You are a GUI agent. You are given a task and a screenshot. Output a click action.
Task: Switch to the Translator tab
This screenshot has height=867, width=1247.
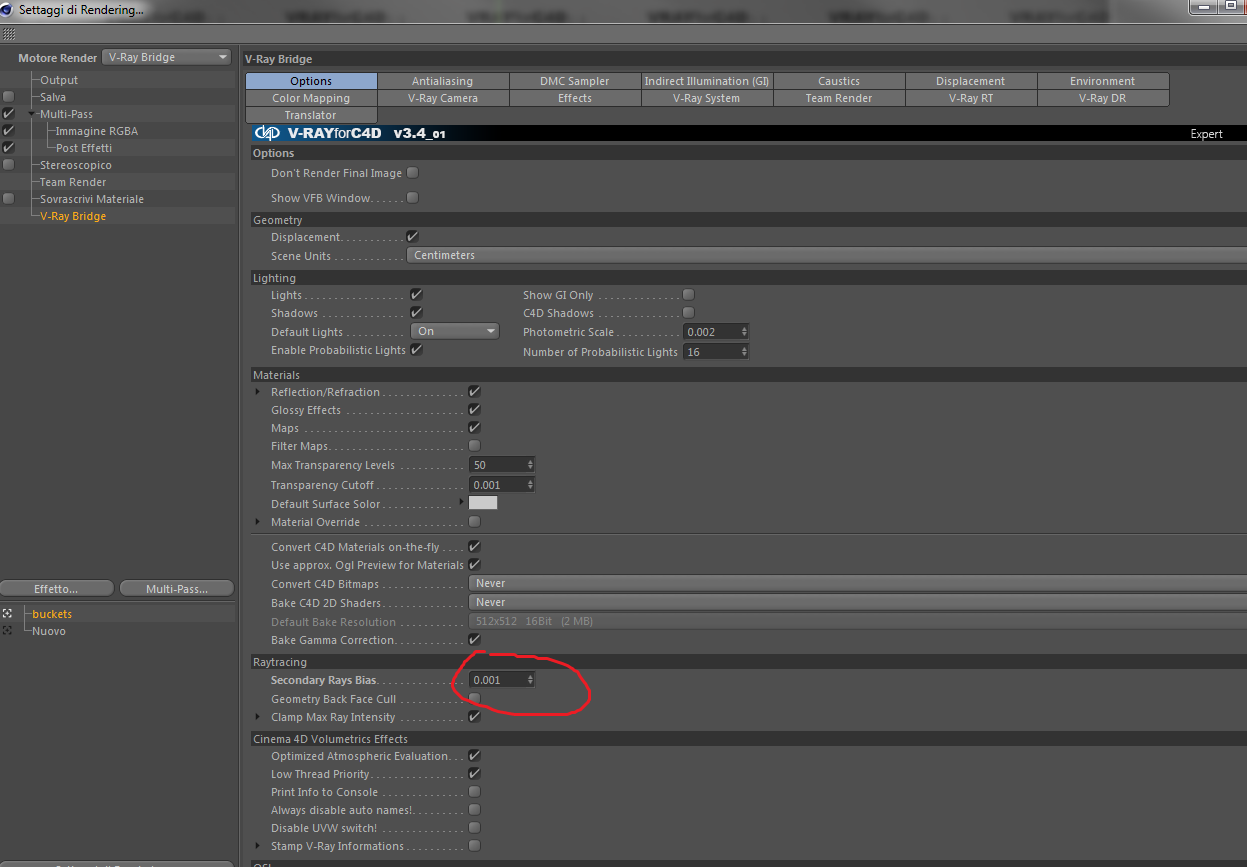point(311,115)
